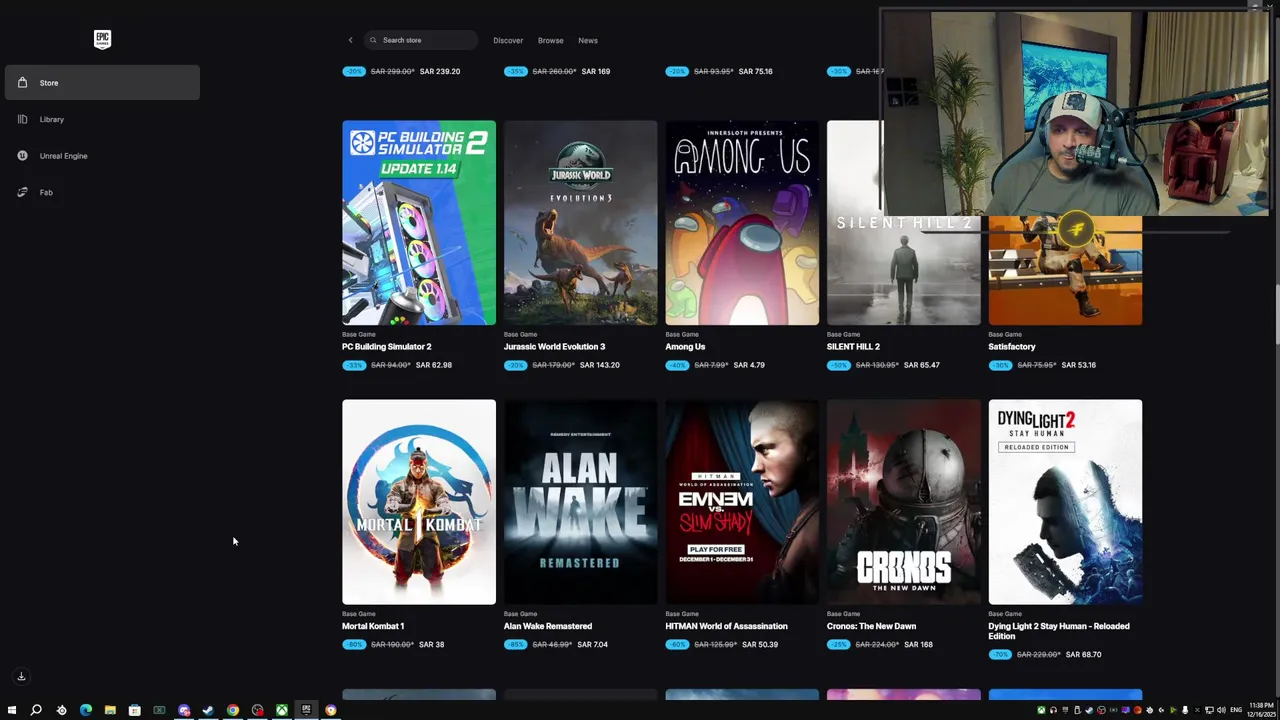Open the Downloads arrow icon
This screenshot has height=720, width=1280.
click(x=21, y=676)
